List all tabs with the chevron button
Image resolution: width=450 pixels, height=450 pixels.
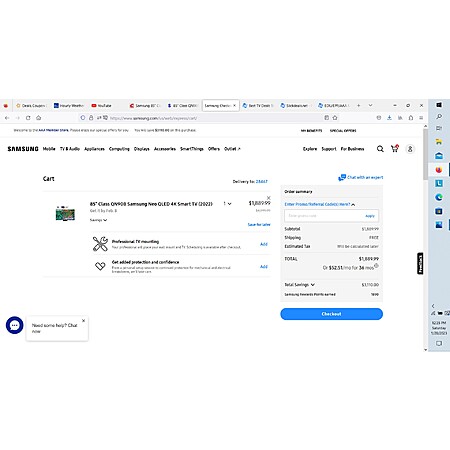tap(370, 105)
